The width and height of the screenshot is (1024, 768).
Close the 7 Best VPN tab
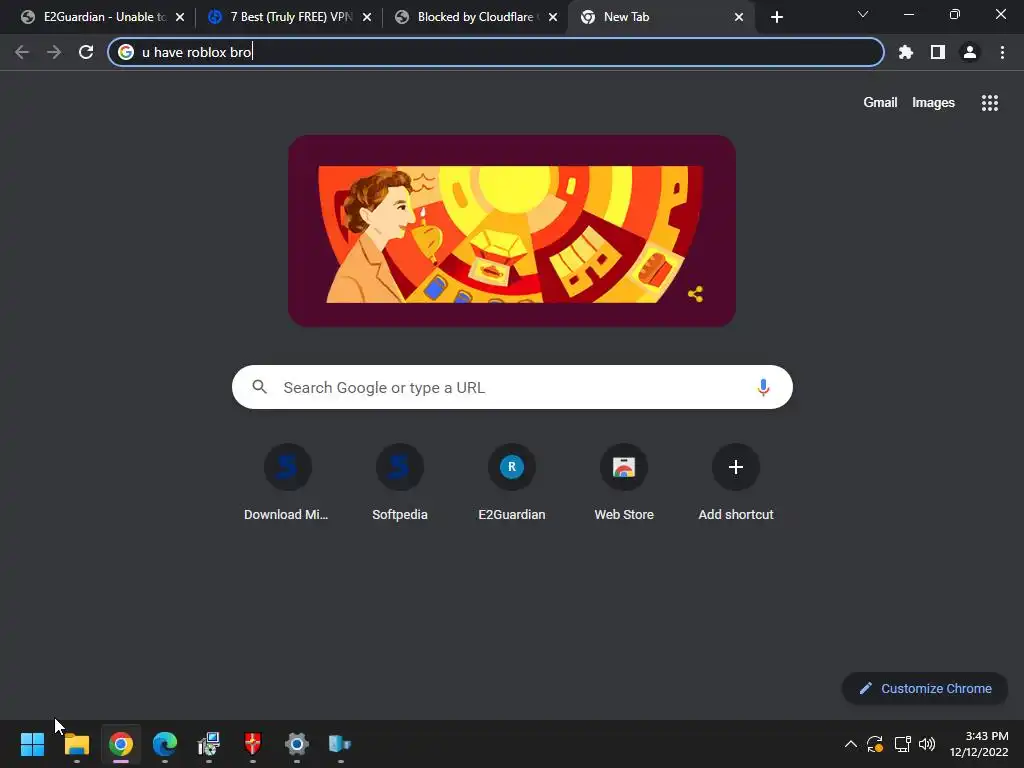[367, 17]
